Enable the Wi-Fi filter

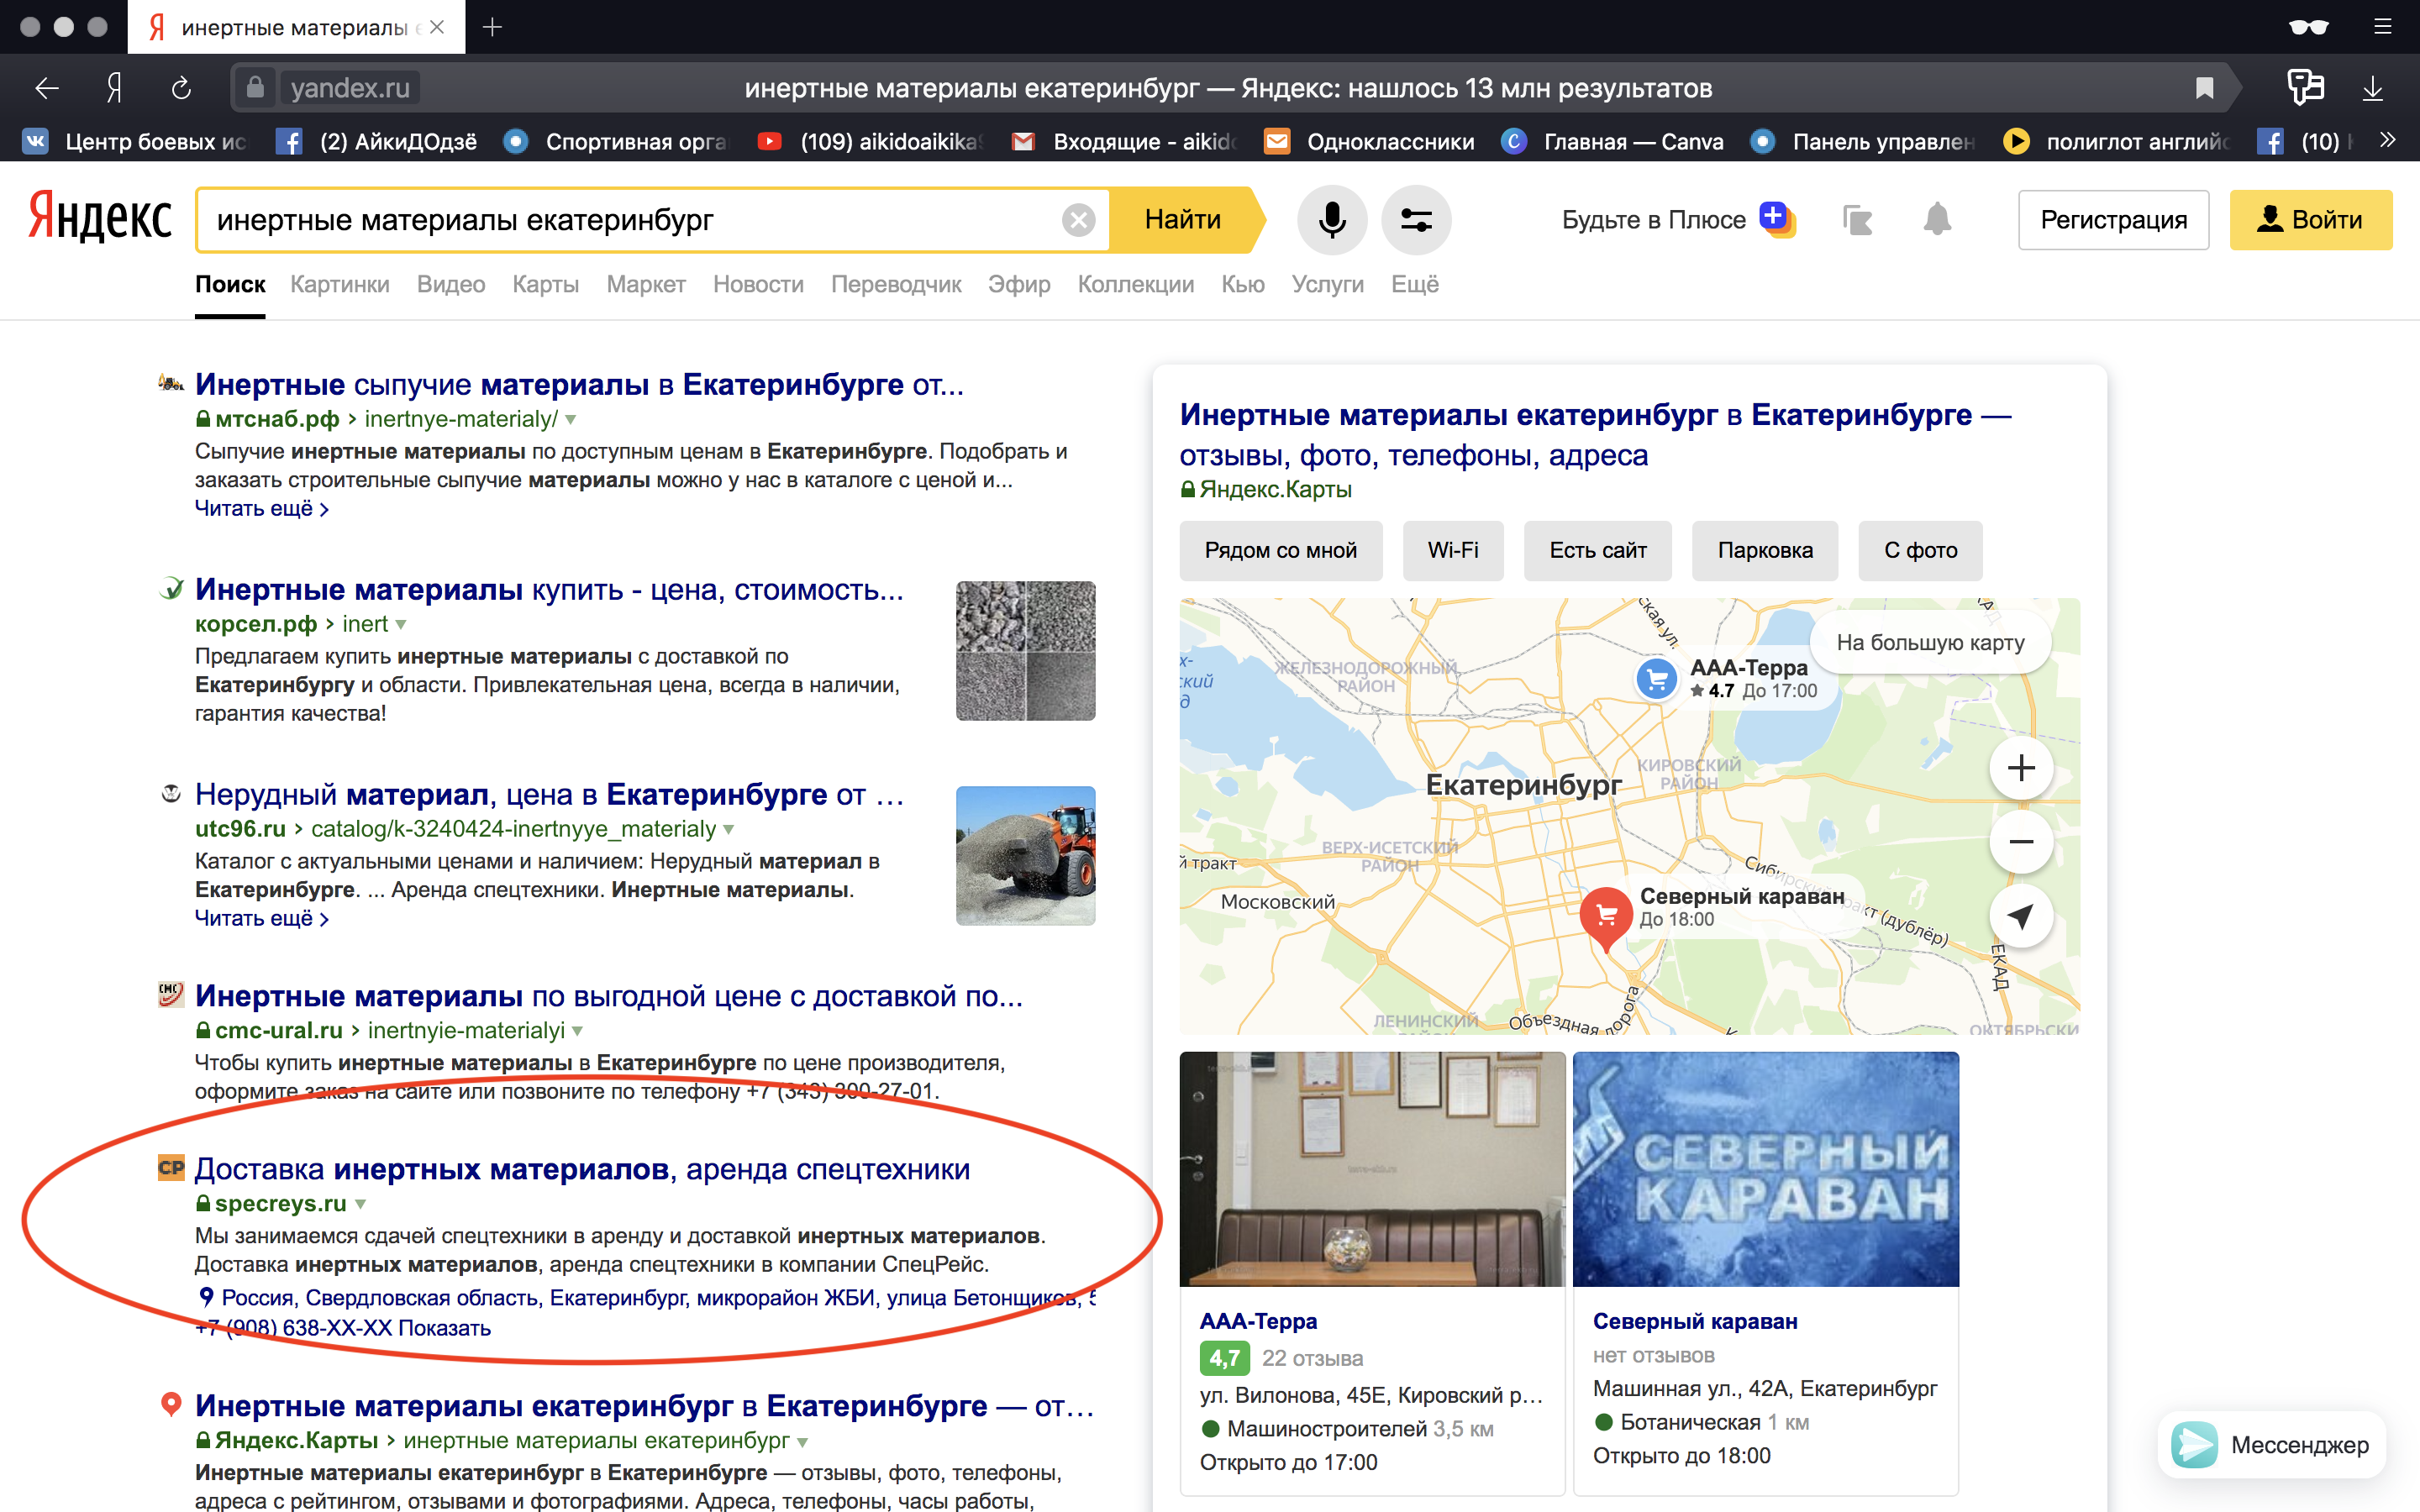1453,550
